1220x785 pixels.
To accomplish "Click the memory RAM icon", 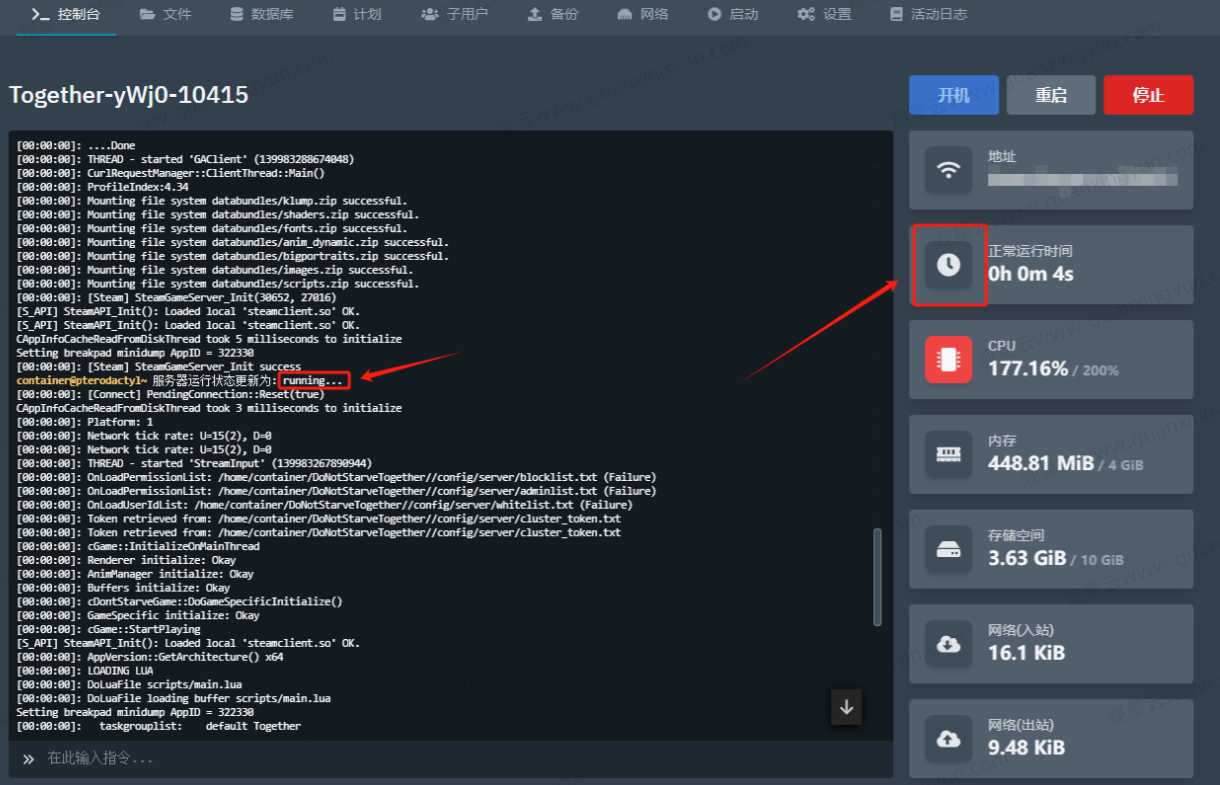I will (x=948, y=454).
